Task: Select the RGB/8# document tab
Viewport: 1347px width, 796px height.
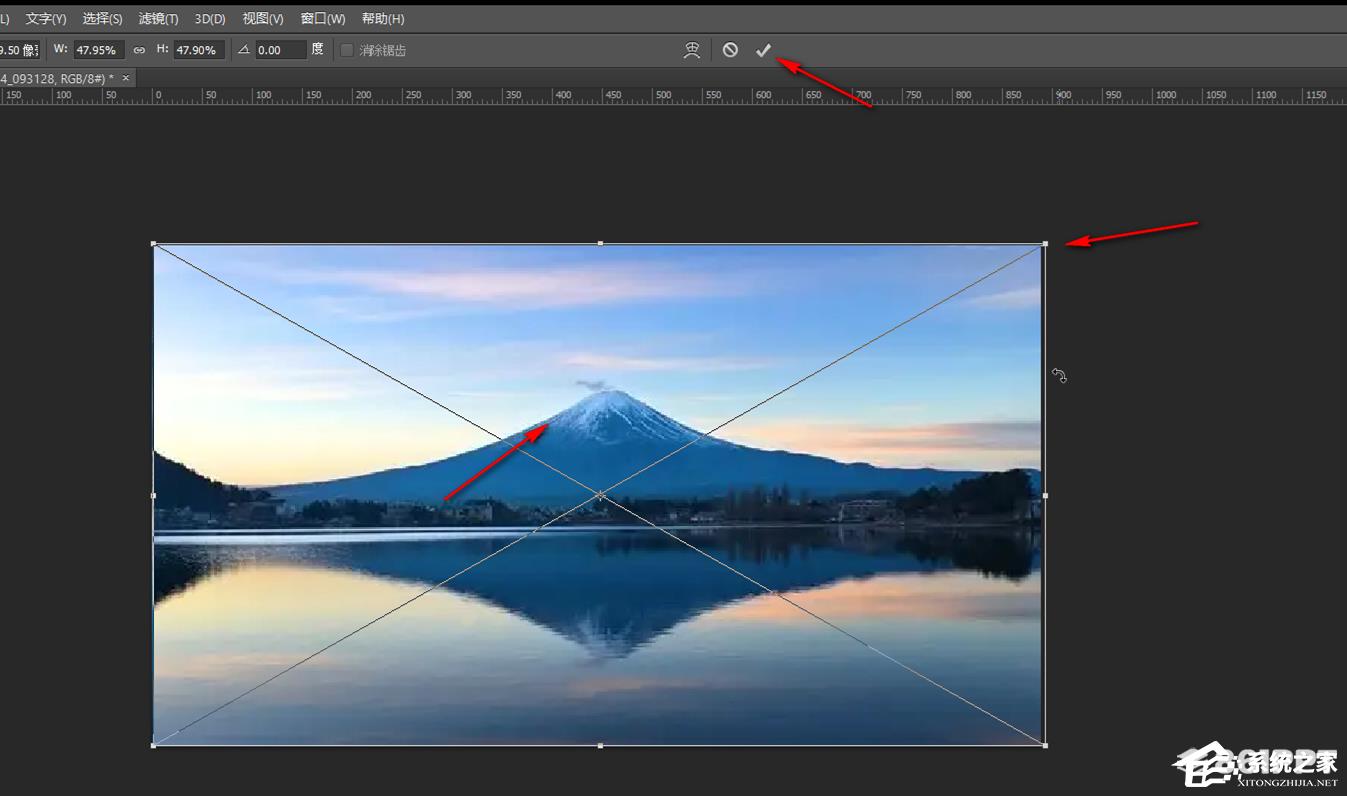Action: (x=60, y=78)
